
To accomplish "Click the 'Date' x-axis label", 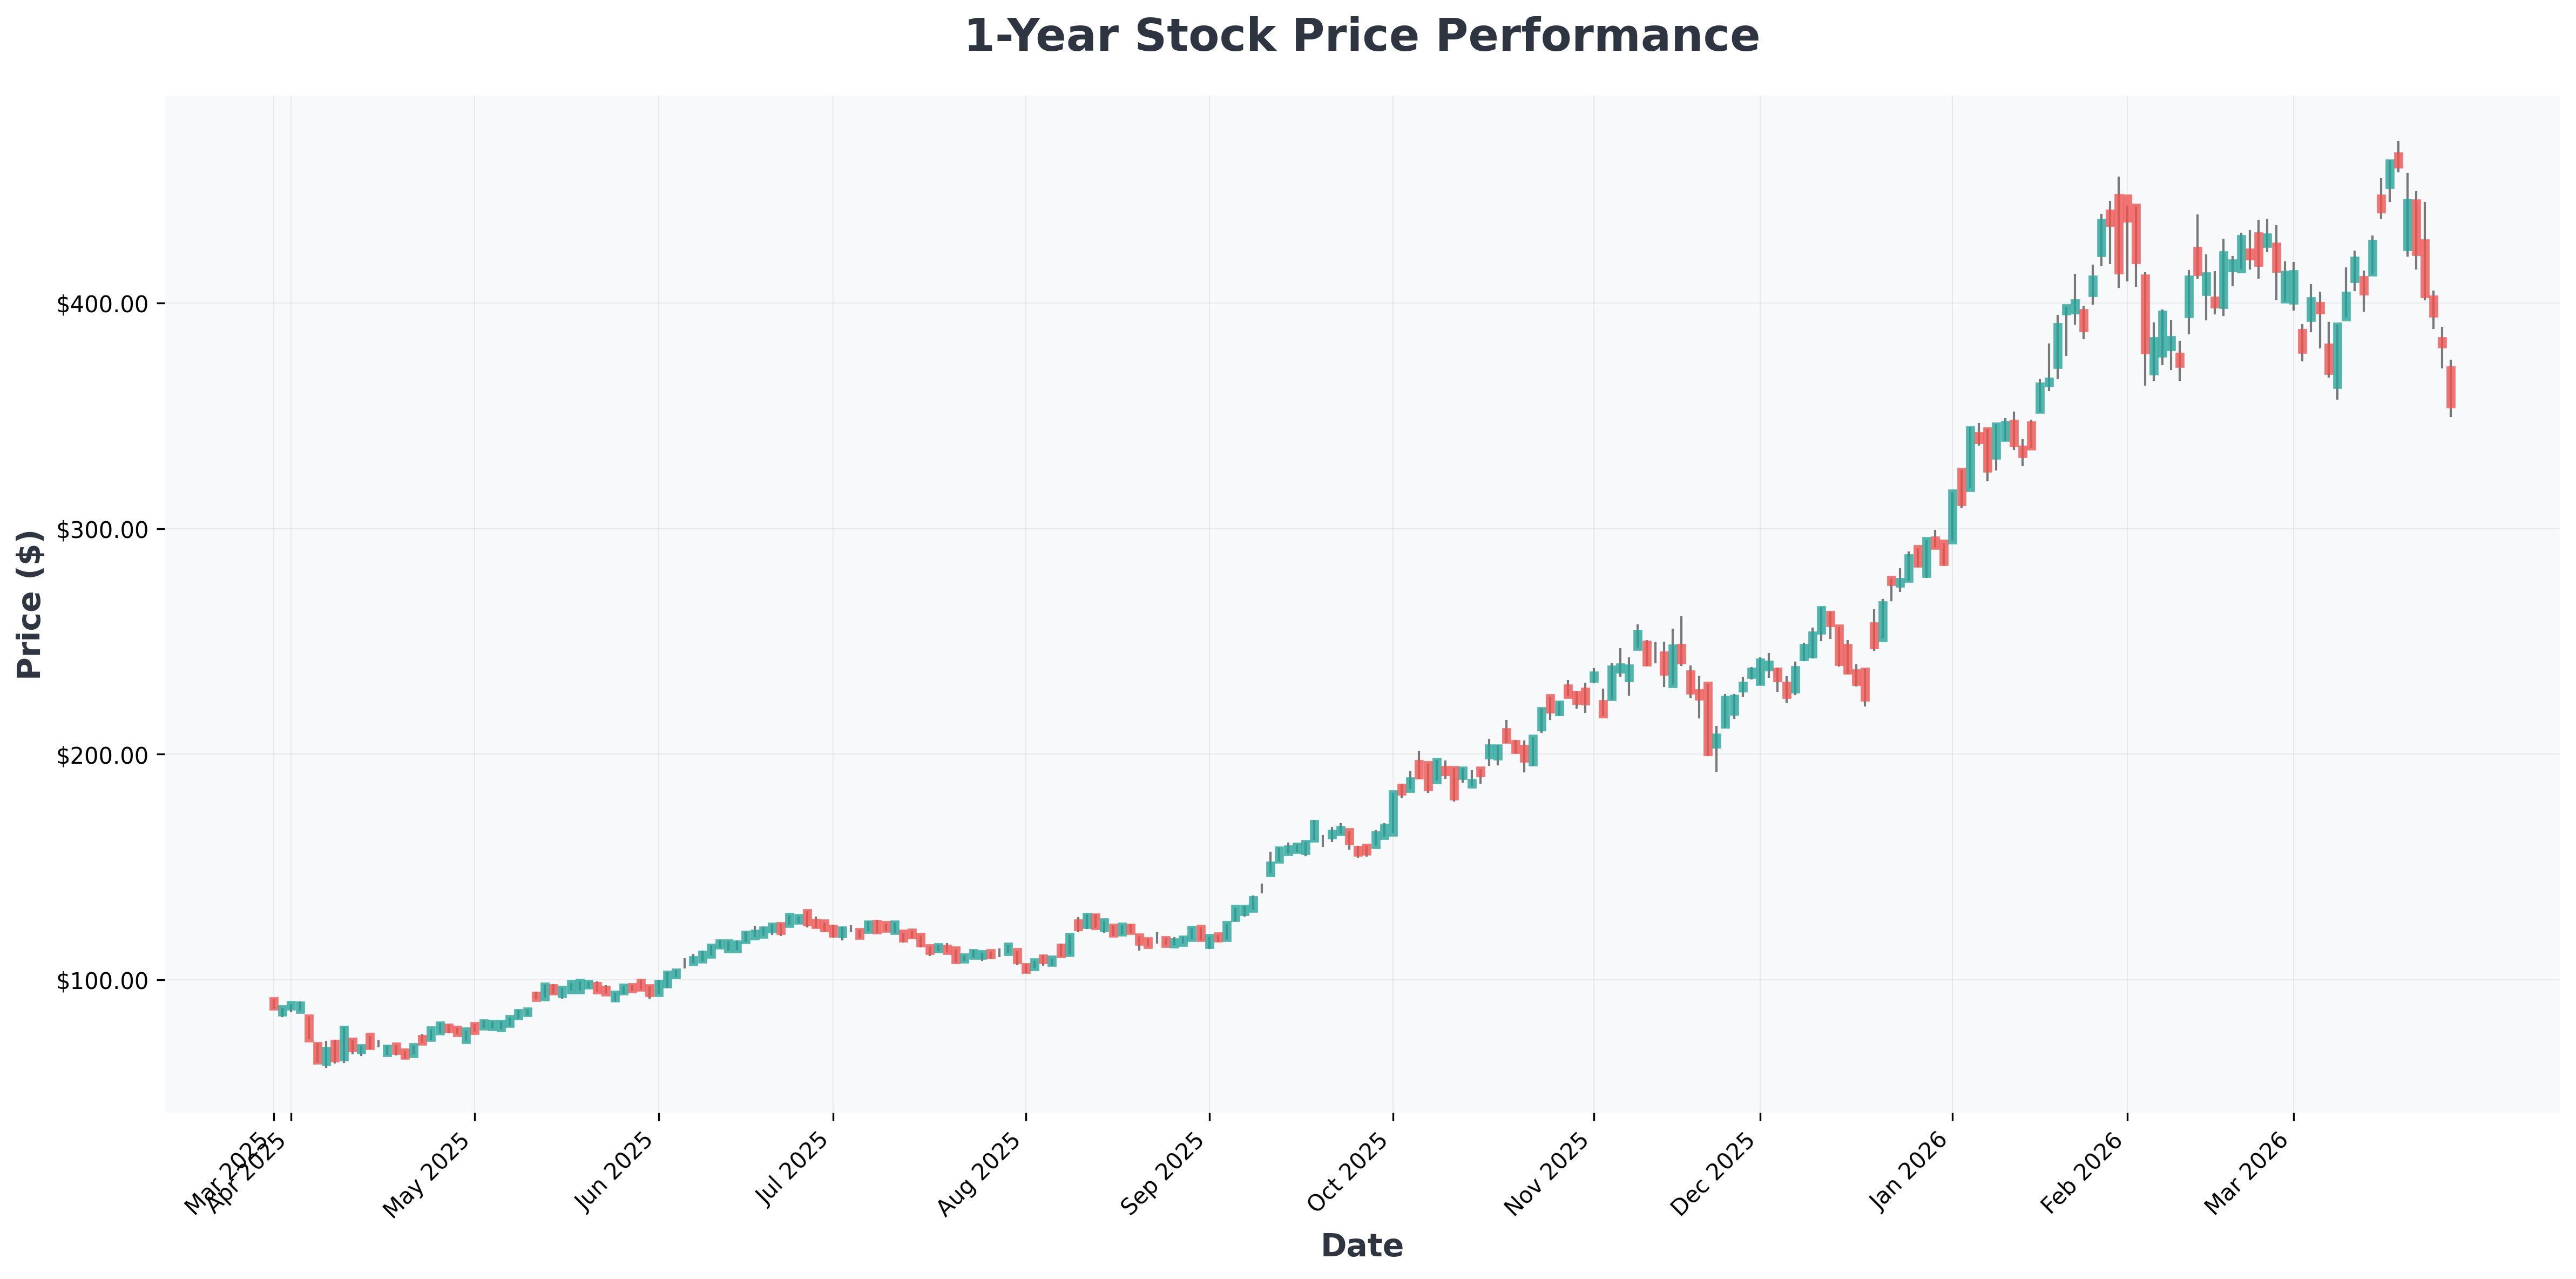I will coord(1361,1246).
